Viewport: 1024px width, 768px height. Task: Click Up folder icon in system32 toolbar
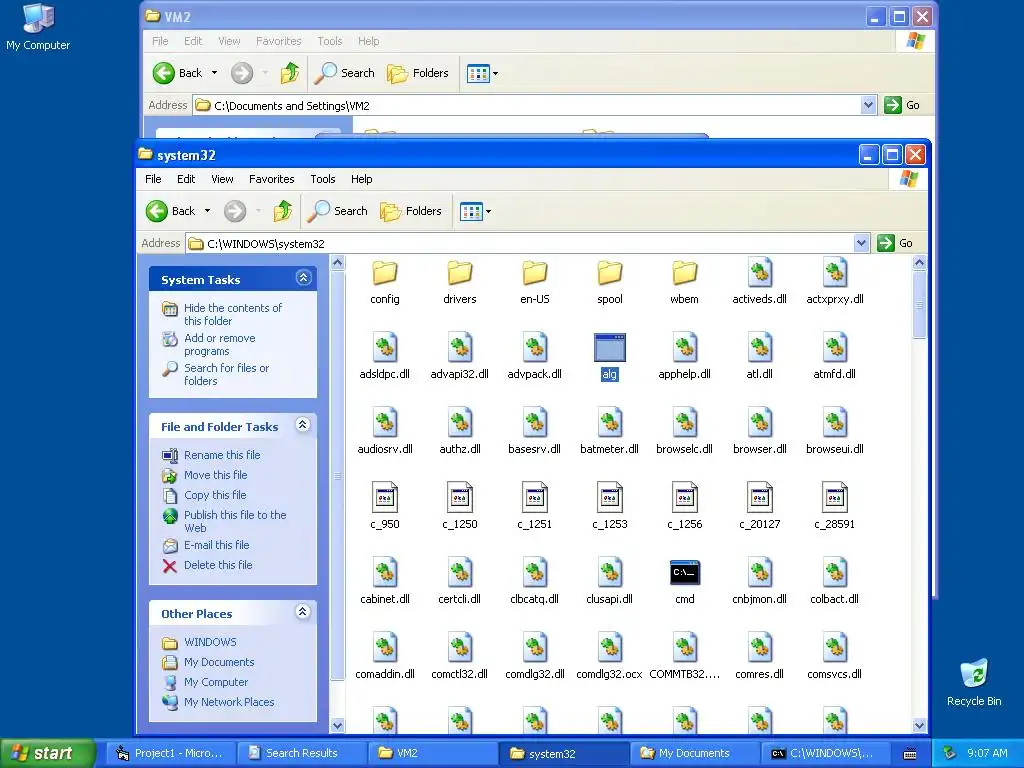point(283,211)
